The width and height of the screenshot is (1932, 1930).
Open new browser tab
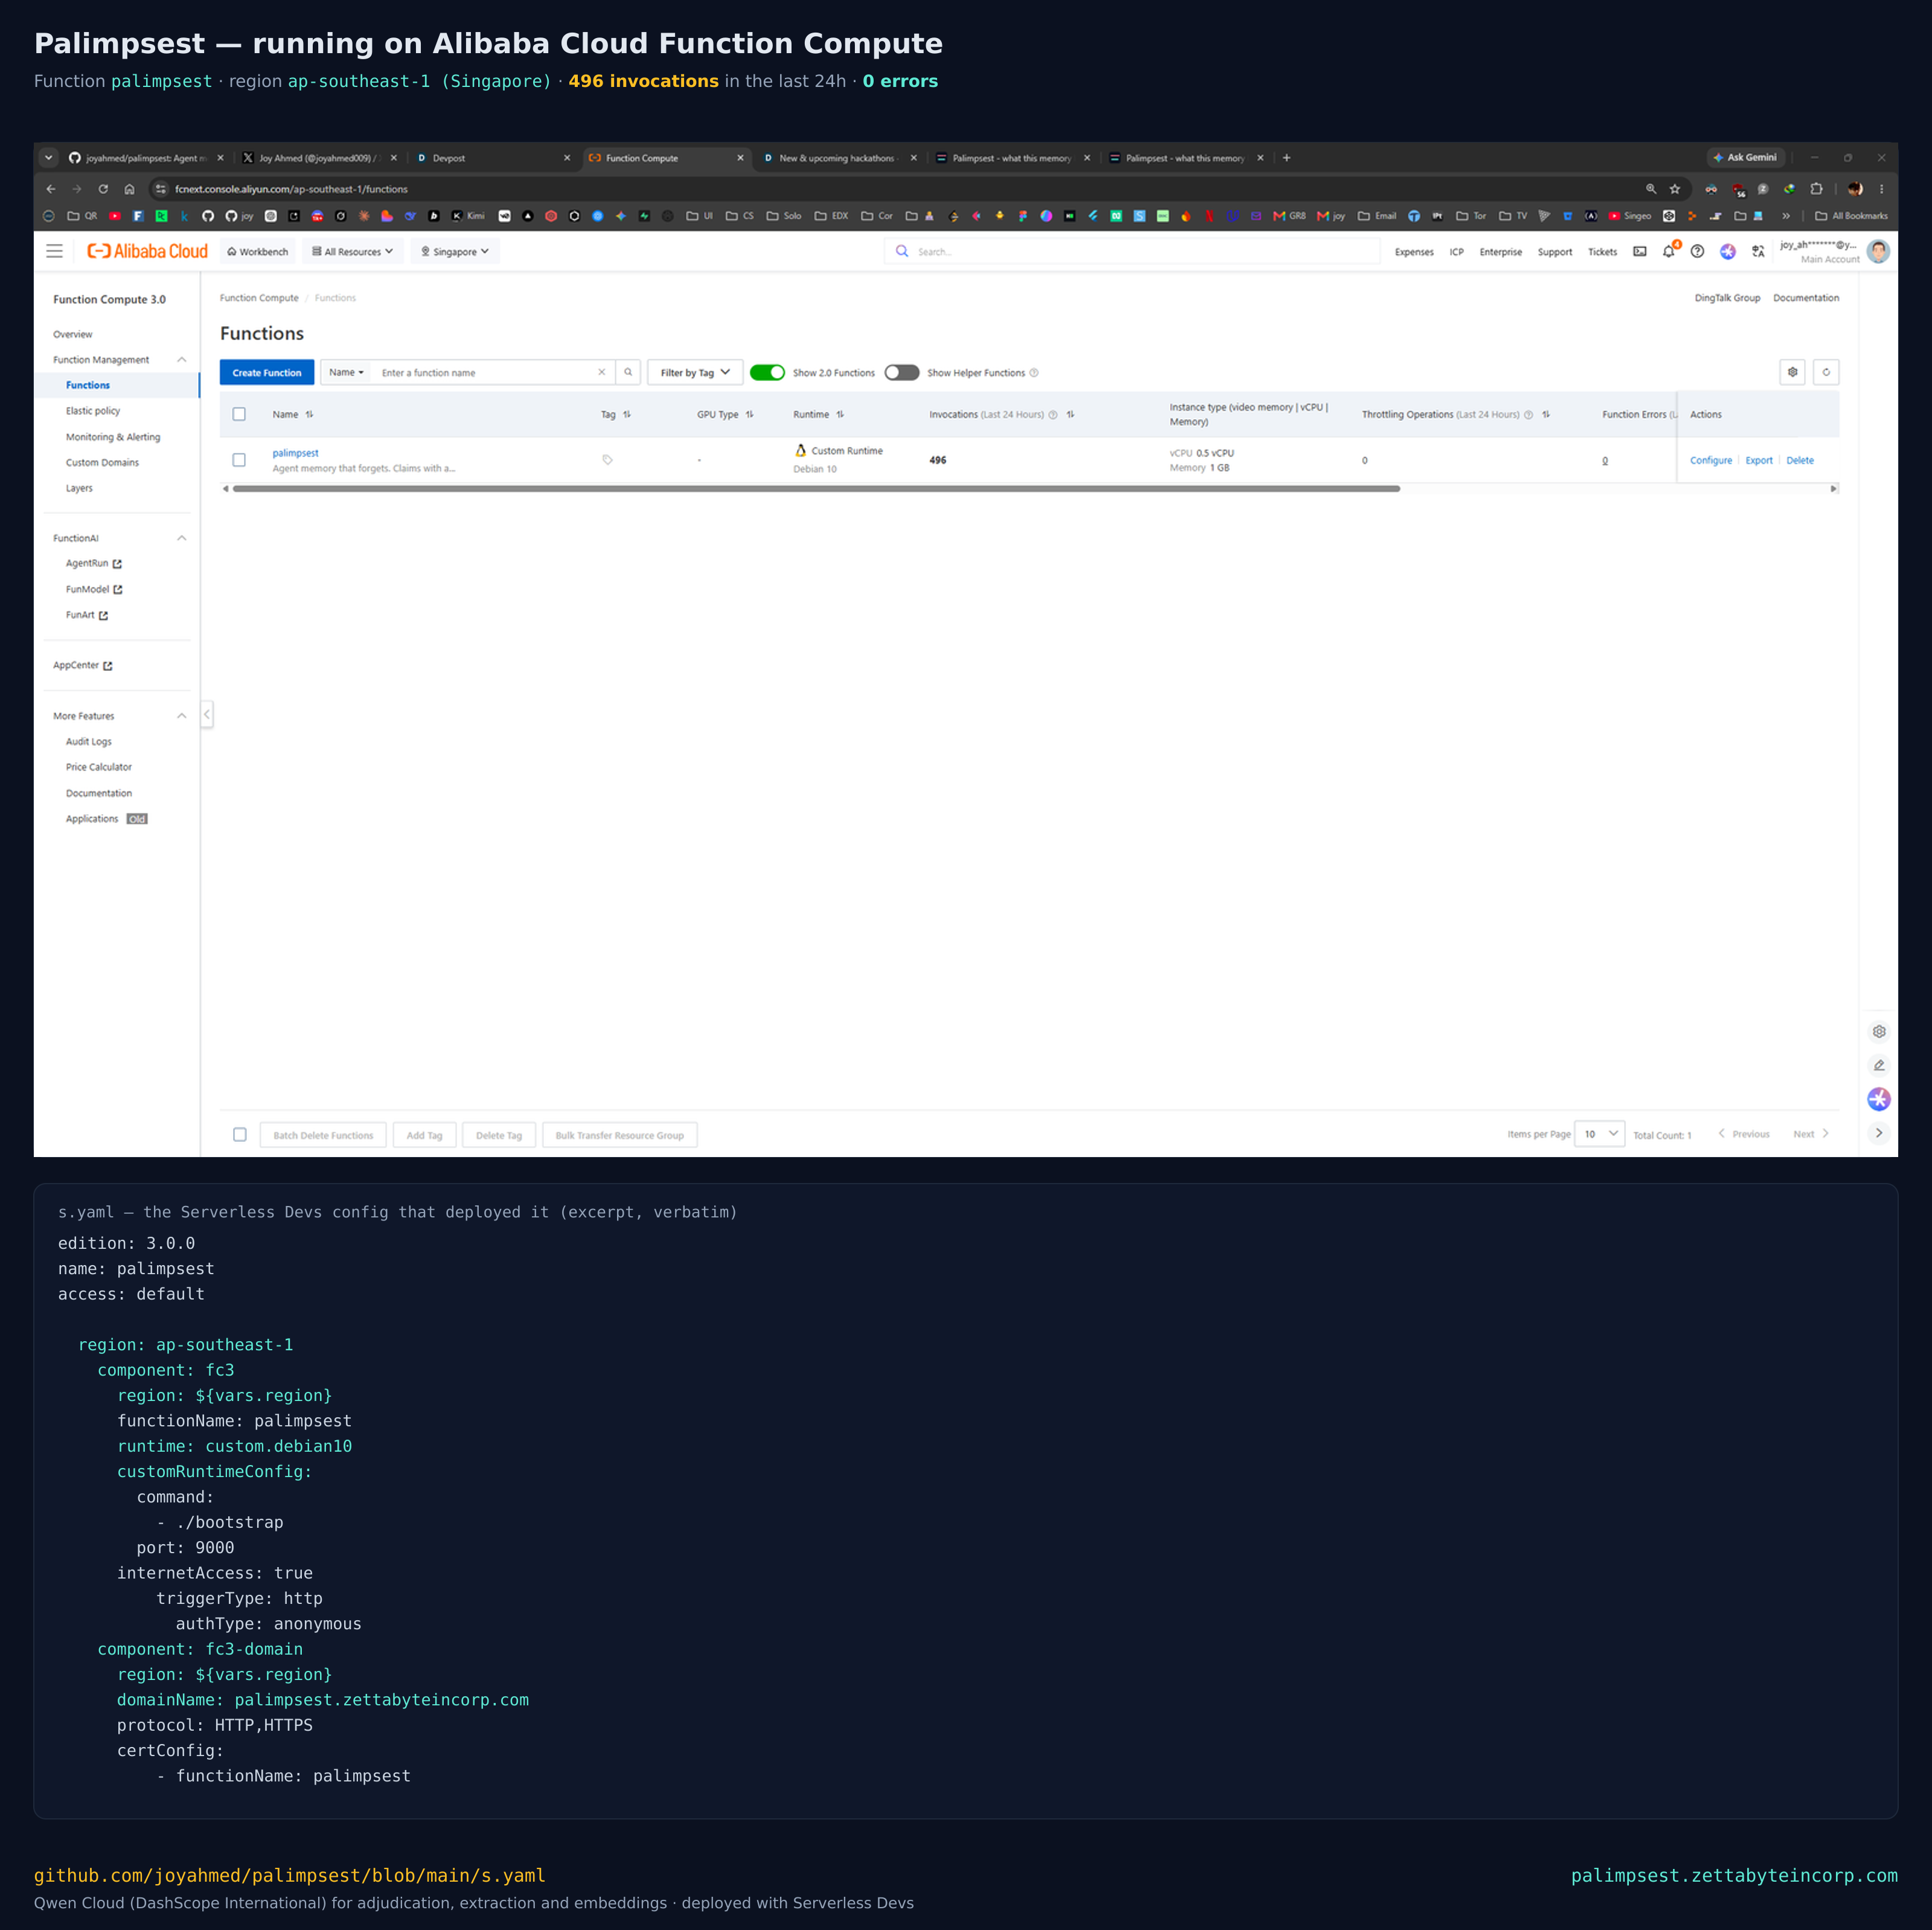pos(1287,157)
